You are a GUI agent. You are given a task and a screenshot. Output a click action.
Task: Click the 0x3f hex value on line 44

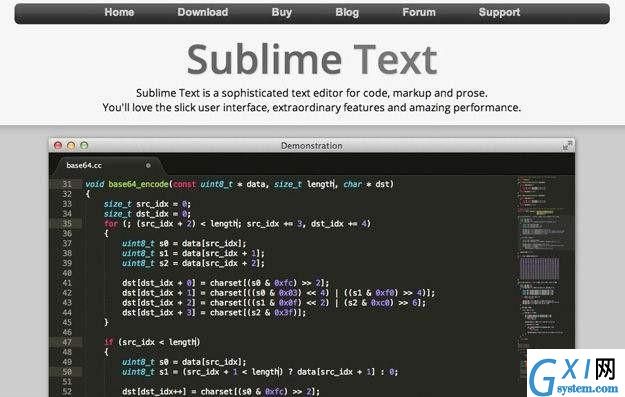[x=285, y=312]
